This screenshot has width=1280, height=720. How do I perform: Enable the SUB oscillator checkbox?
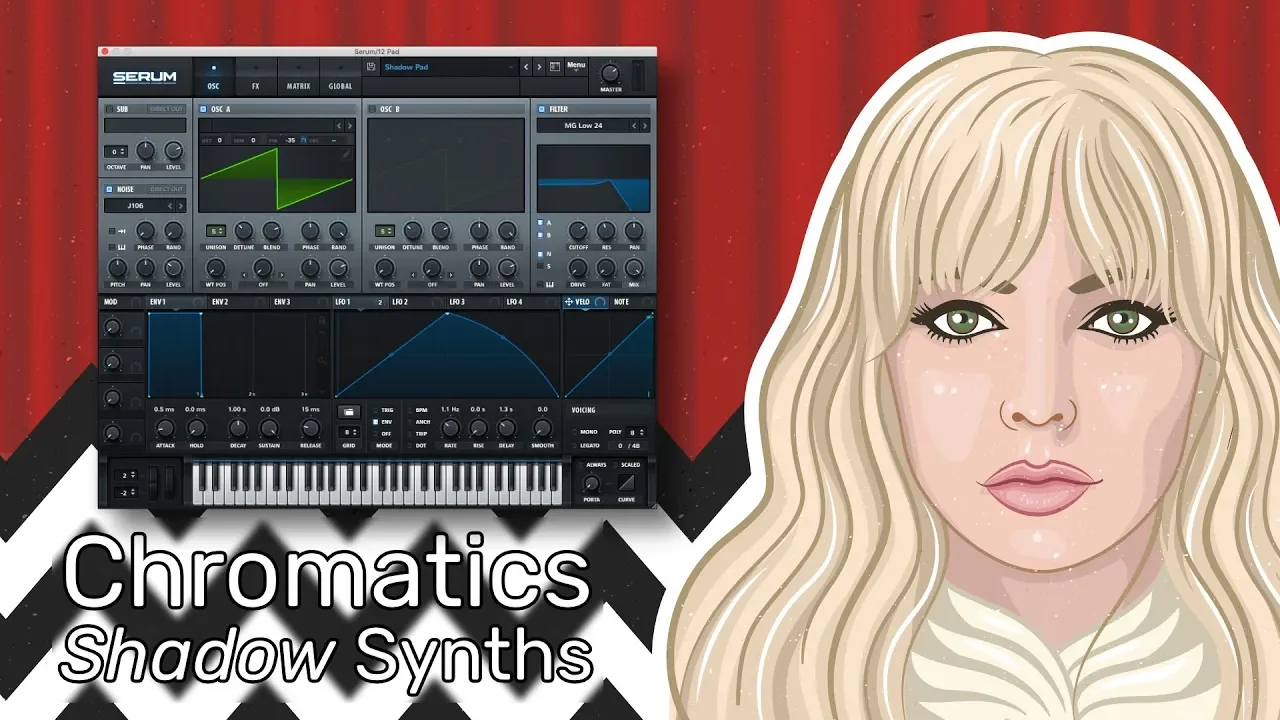coord(108,109)
